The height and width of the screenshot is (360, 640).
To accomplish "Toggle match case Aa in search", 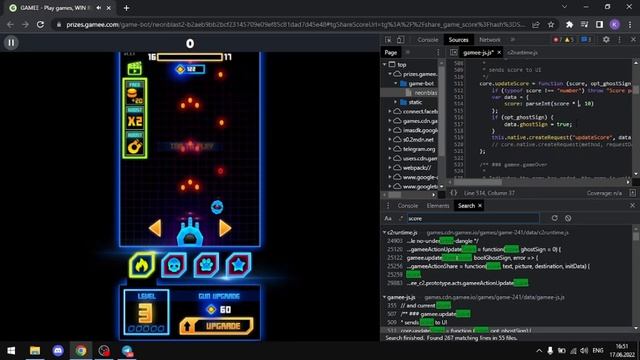I will pos(388,218).
